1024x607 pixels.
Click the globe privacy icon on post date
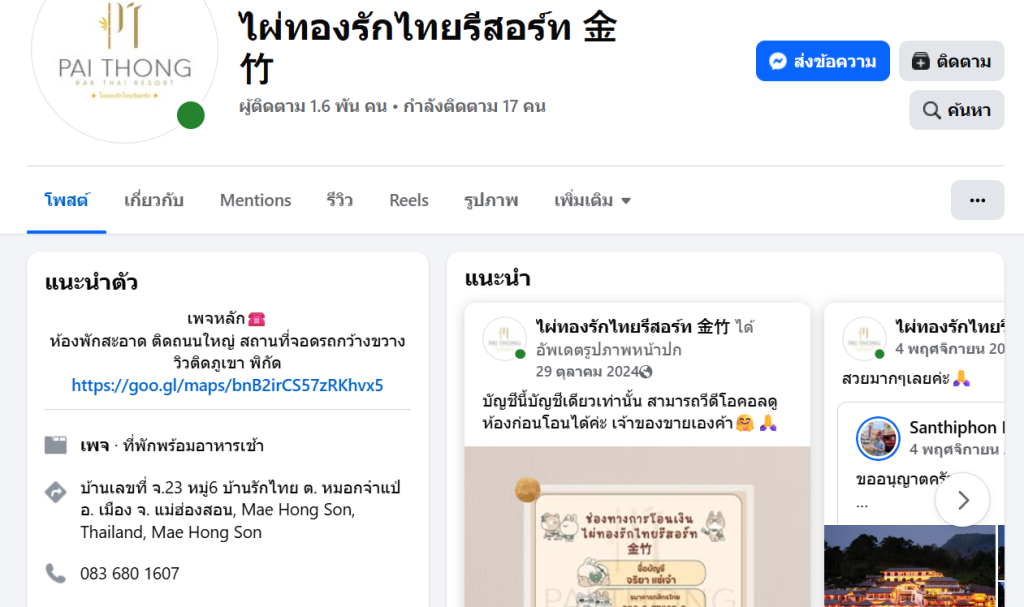[646, 372]
